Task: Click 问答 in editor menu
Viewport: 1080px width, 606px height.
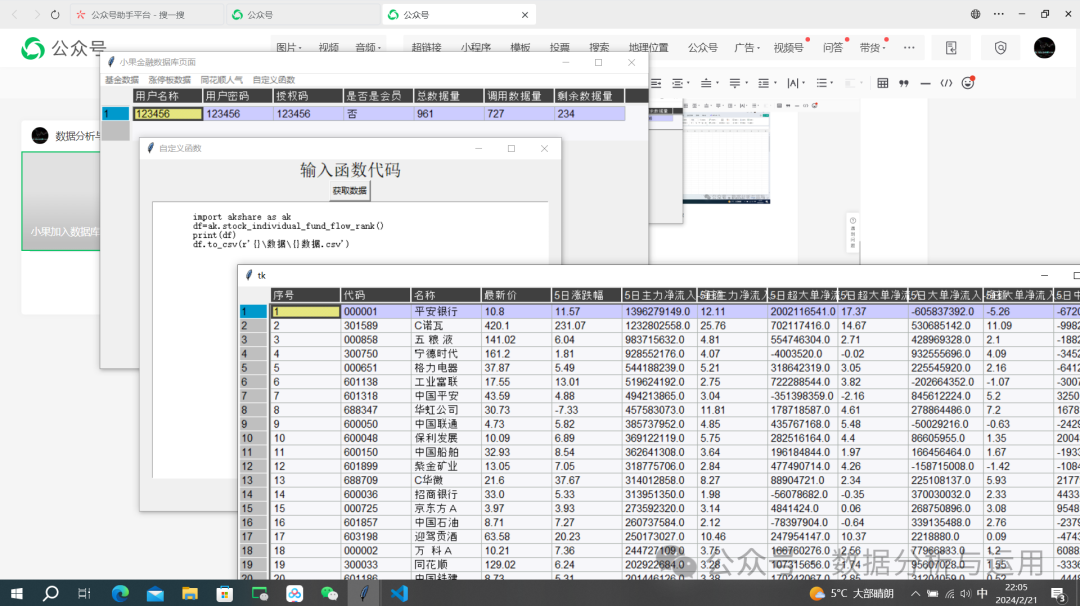Action: tap(832, 48)
